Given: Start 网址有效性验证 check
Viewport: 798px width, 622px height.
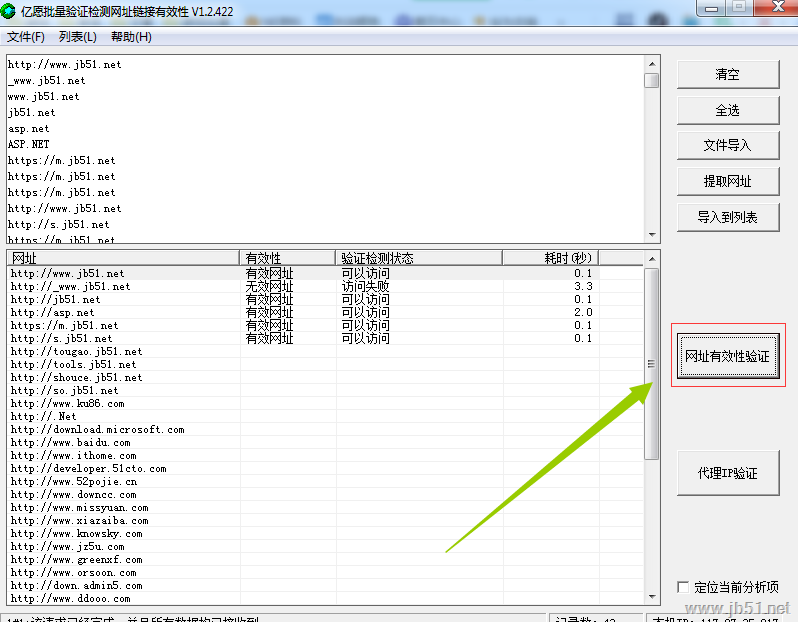Looking at the screenshot, I should click(x=728, y=356).
